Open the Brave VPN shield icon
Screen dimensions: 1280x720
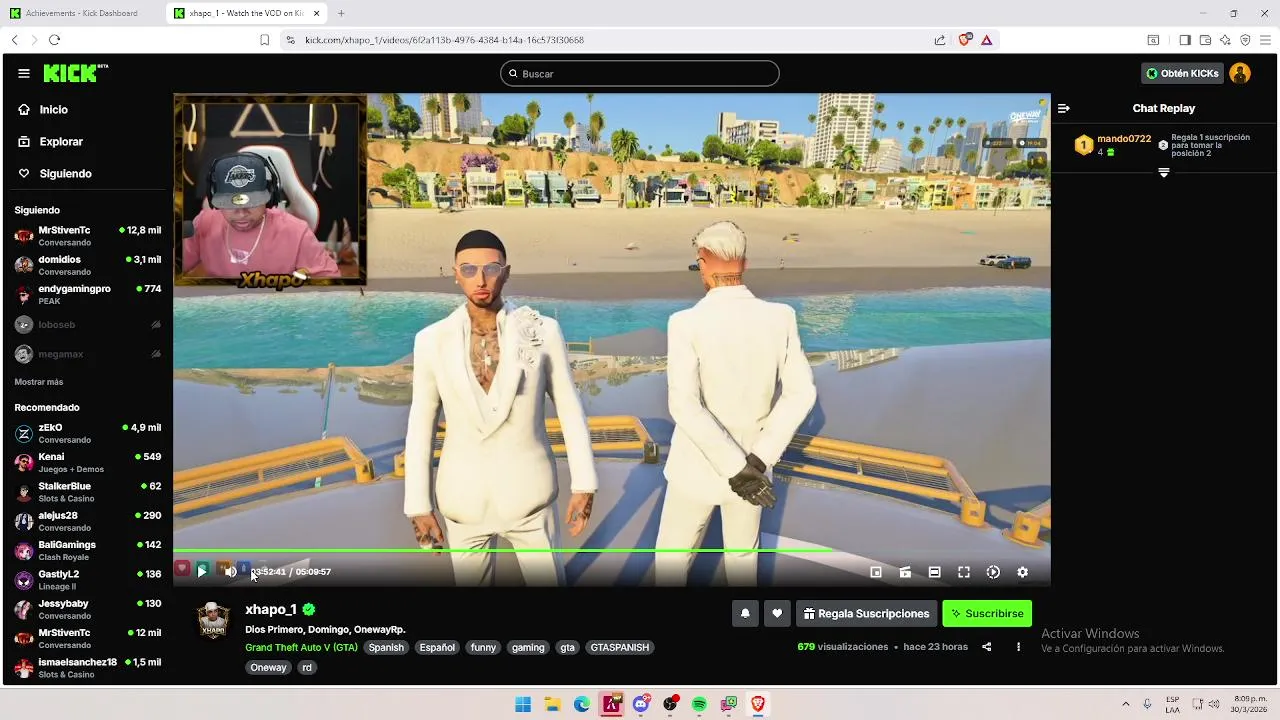coord(1245,40)
